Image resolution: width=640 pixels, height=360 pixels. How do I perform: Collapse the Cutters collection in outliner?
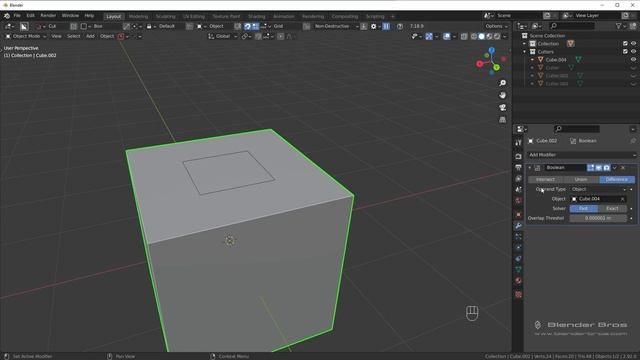(525, 52)
